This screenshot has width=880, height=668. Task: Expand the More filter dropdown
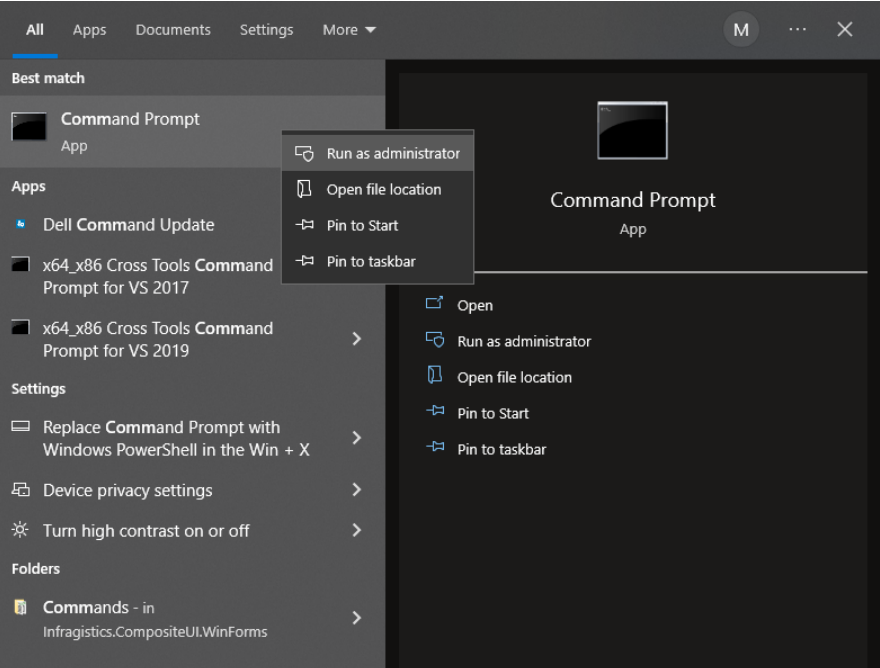tap(349, 30)
